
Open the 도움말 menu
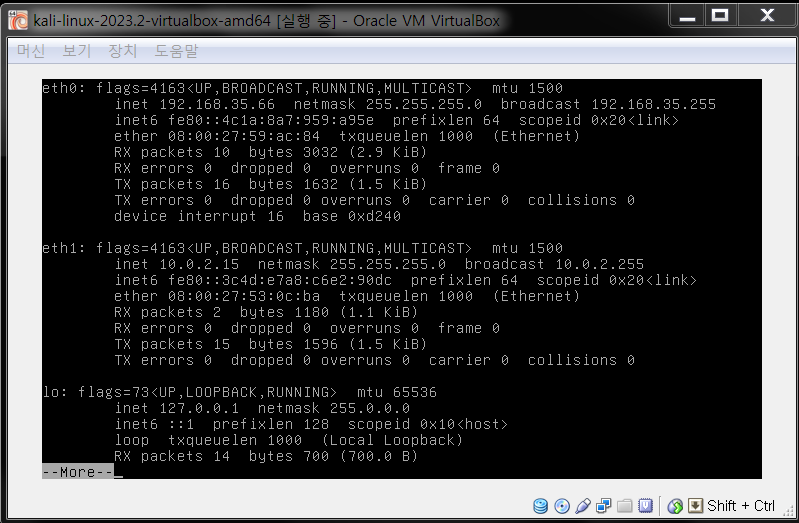[x=176, y=50]
